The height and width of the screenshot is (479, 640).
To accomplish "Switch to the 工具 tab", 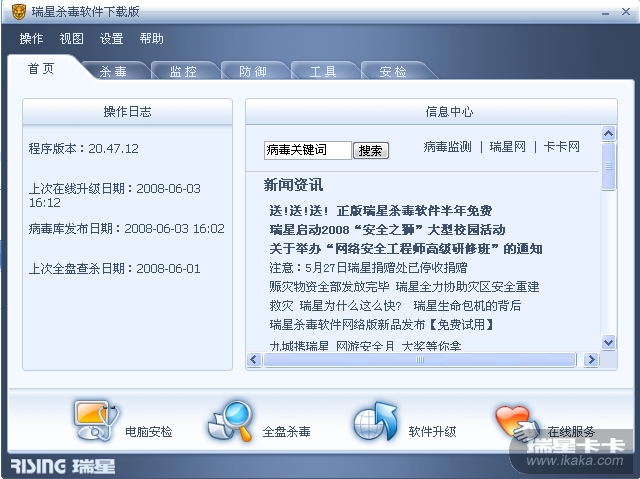I will point(323,71).
